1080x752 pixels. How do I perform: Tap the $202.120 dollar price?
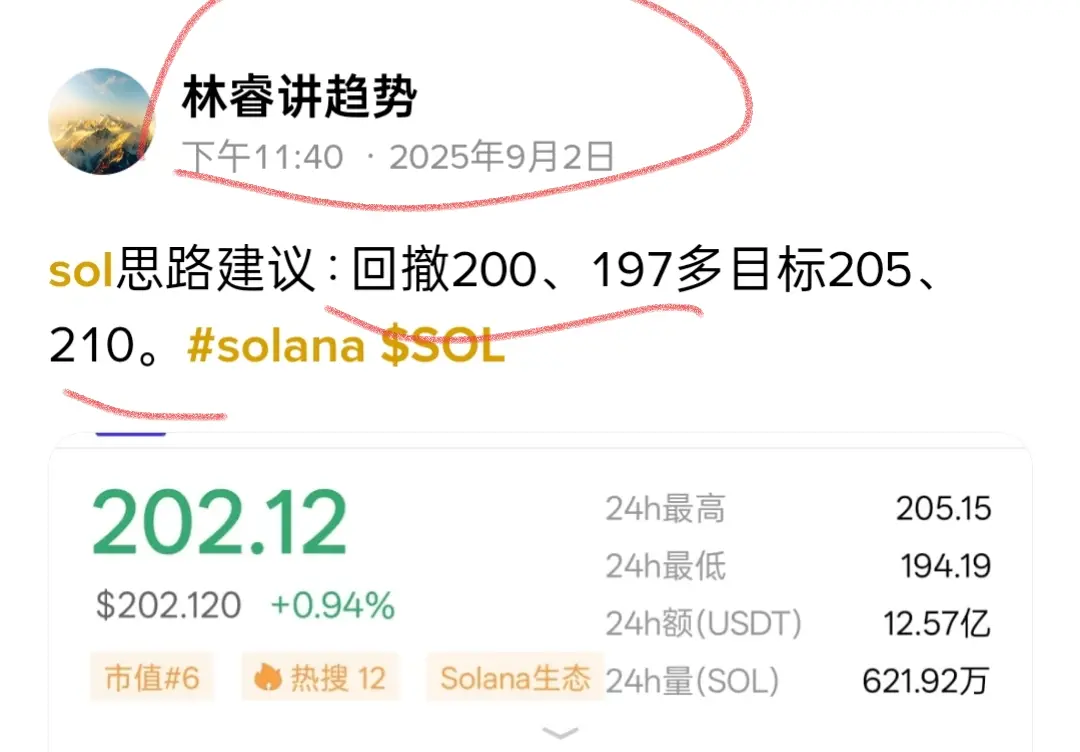click(168, 605)
